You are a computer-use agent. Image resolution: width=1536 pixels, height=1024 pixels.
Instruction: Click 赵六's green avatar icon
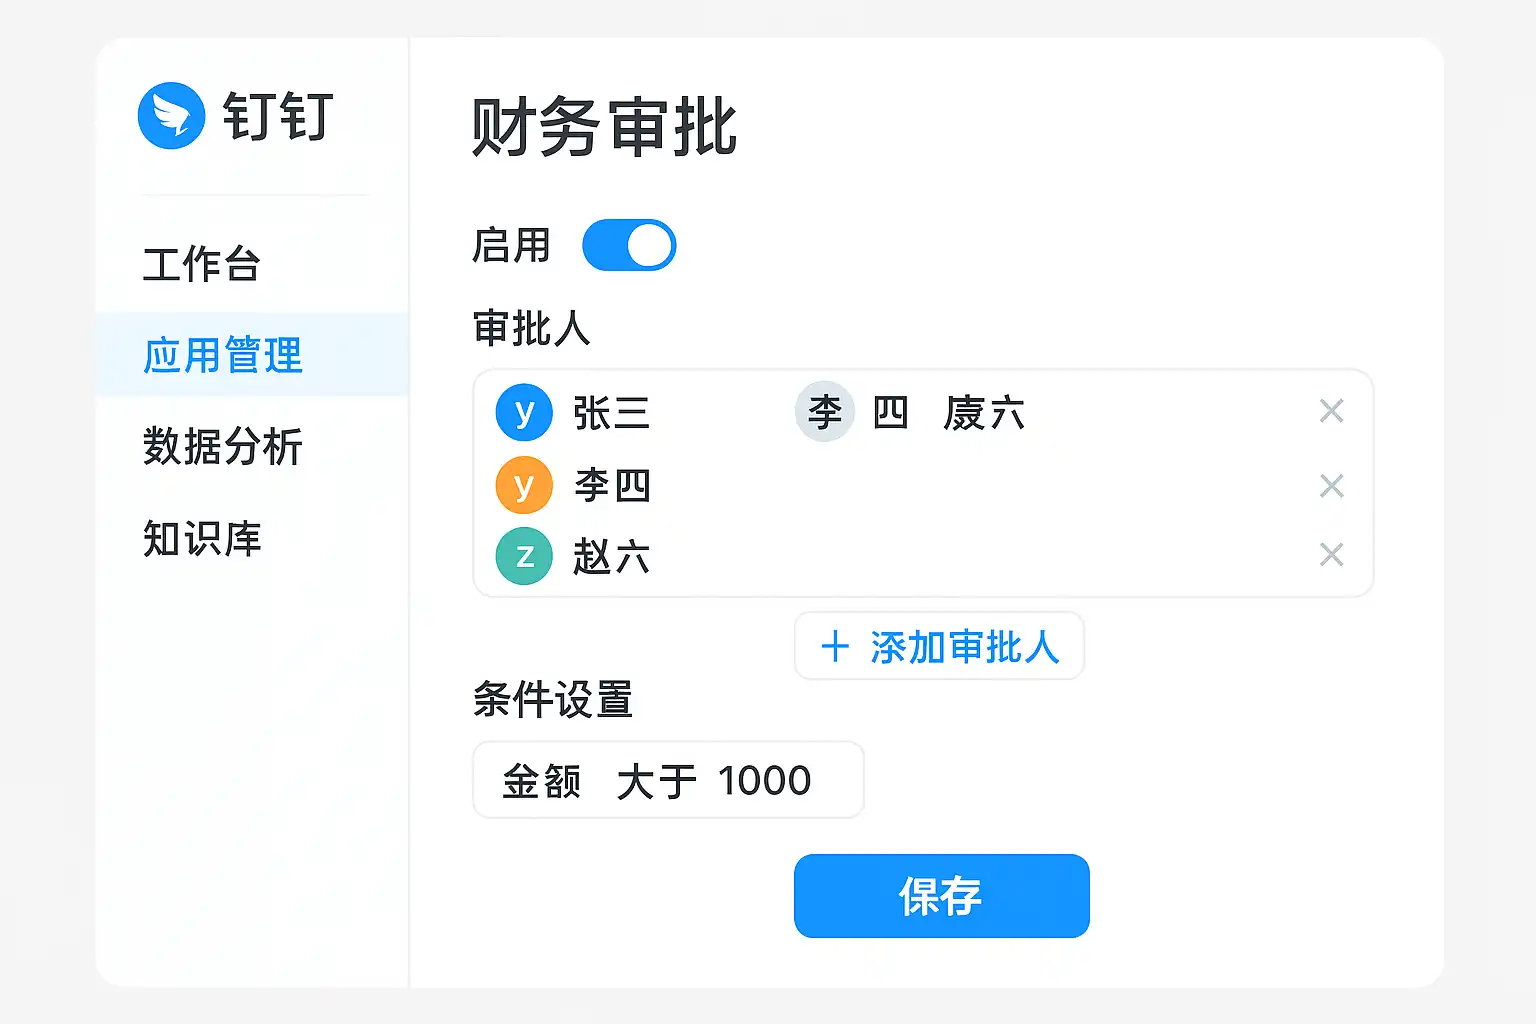(524, 556)
